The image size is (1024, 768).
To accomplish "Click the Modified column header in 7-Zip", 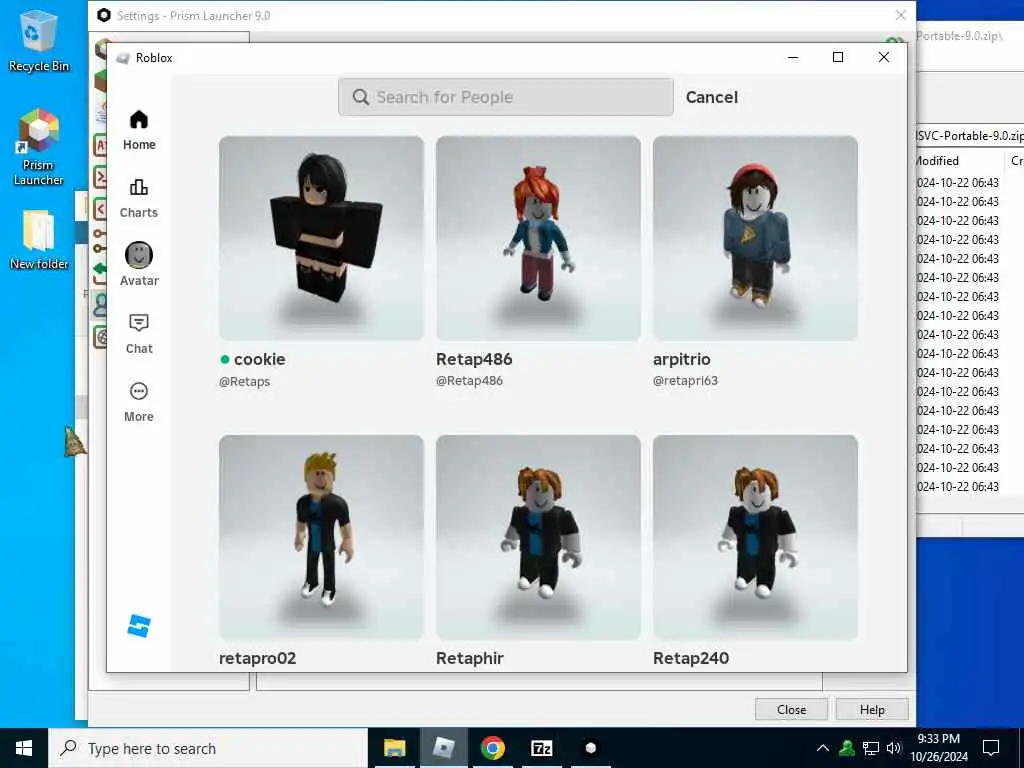I will tap(958, 161).
